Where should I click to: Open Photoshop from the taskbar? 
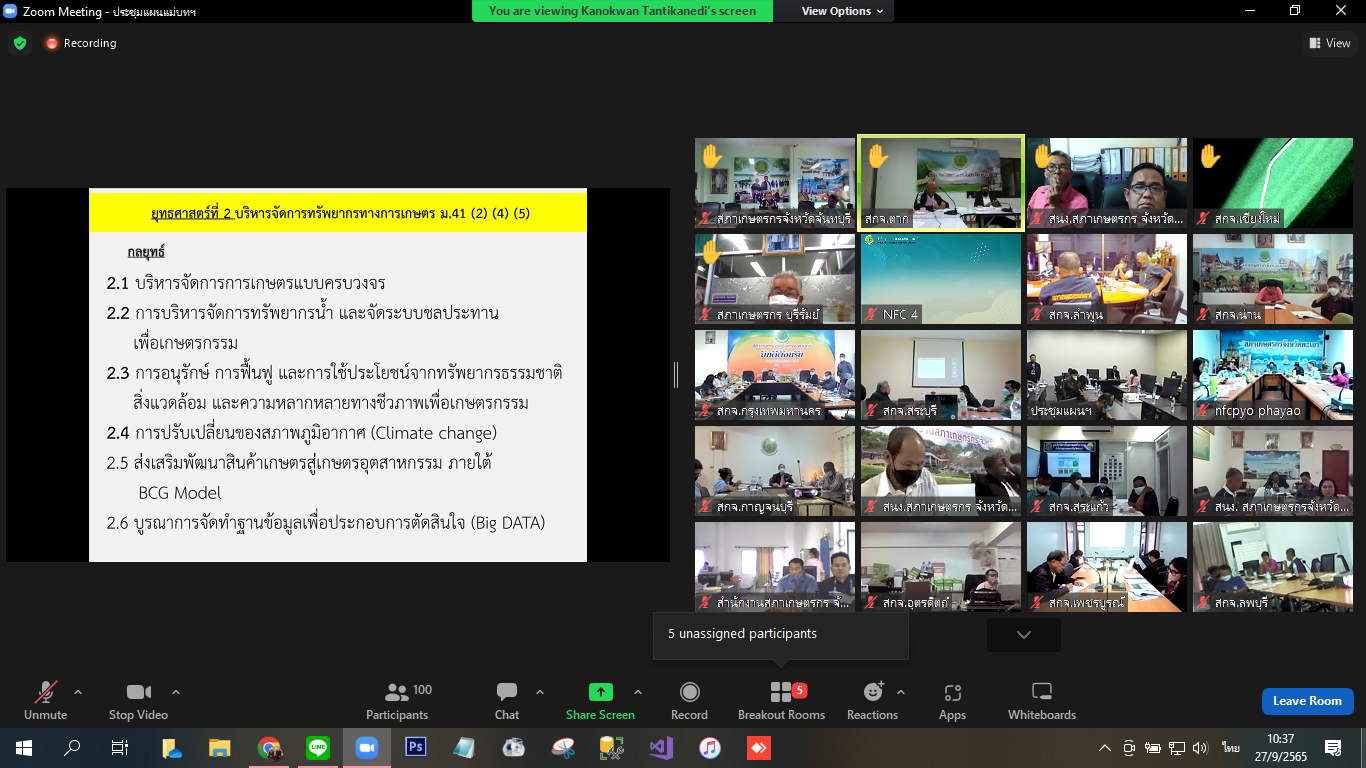[416, 747]
